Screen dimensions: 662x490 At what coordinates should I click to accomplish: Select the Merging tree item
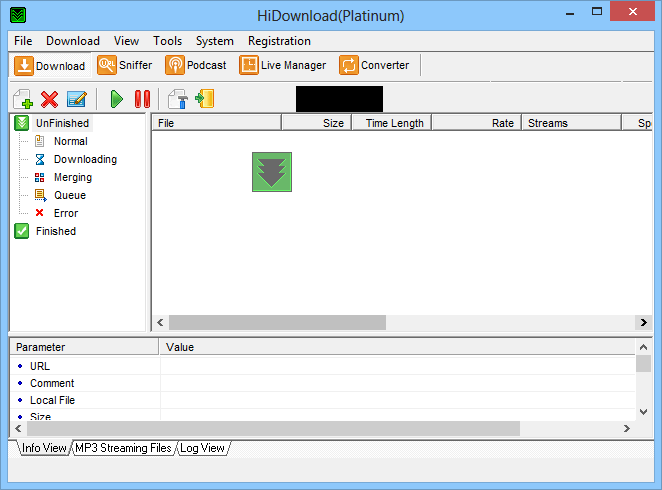click(x=73, y=178)
